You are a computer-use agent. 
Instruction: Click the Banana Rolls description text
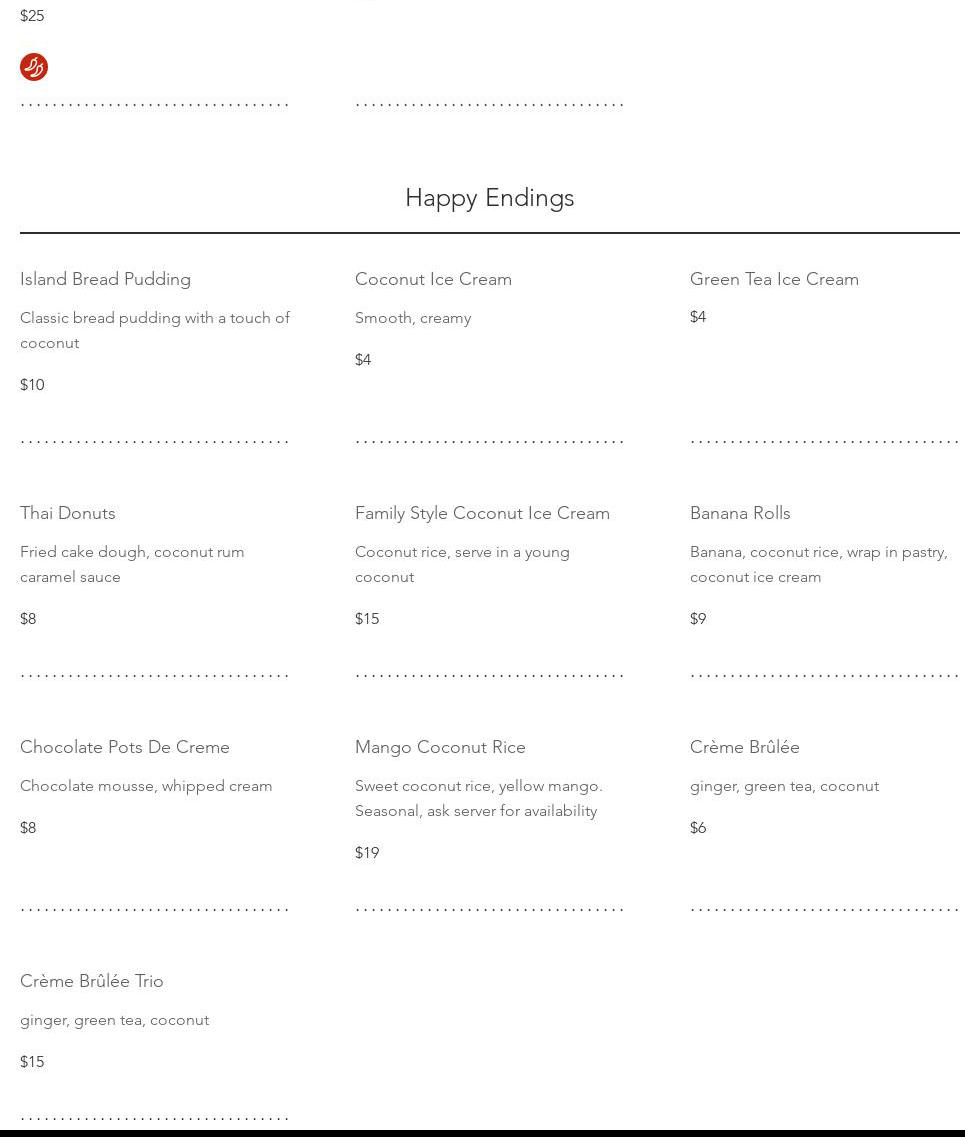[x=818, y=564]
